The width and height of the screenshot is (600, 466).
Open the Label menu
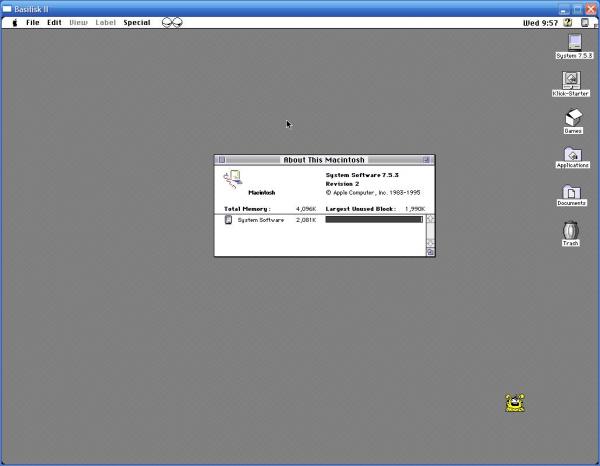tap(105, 23)
